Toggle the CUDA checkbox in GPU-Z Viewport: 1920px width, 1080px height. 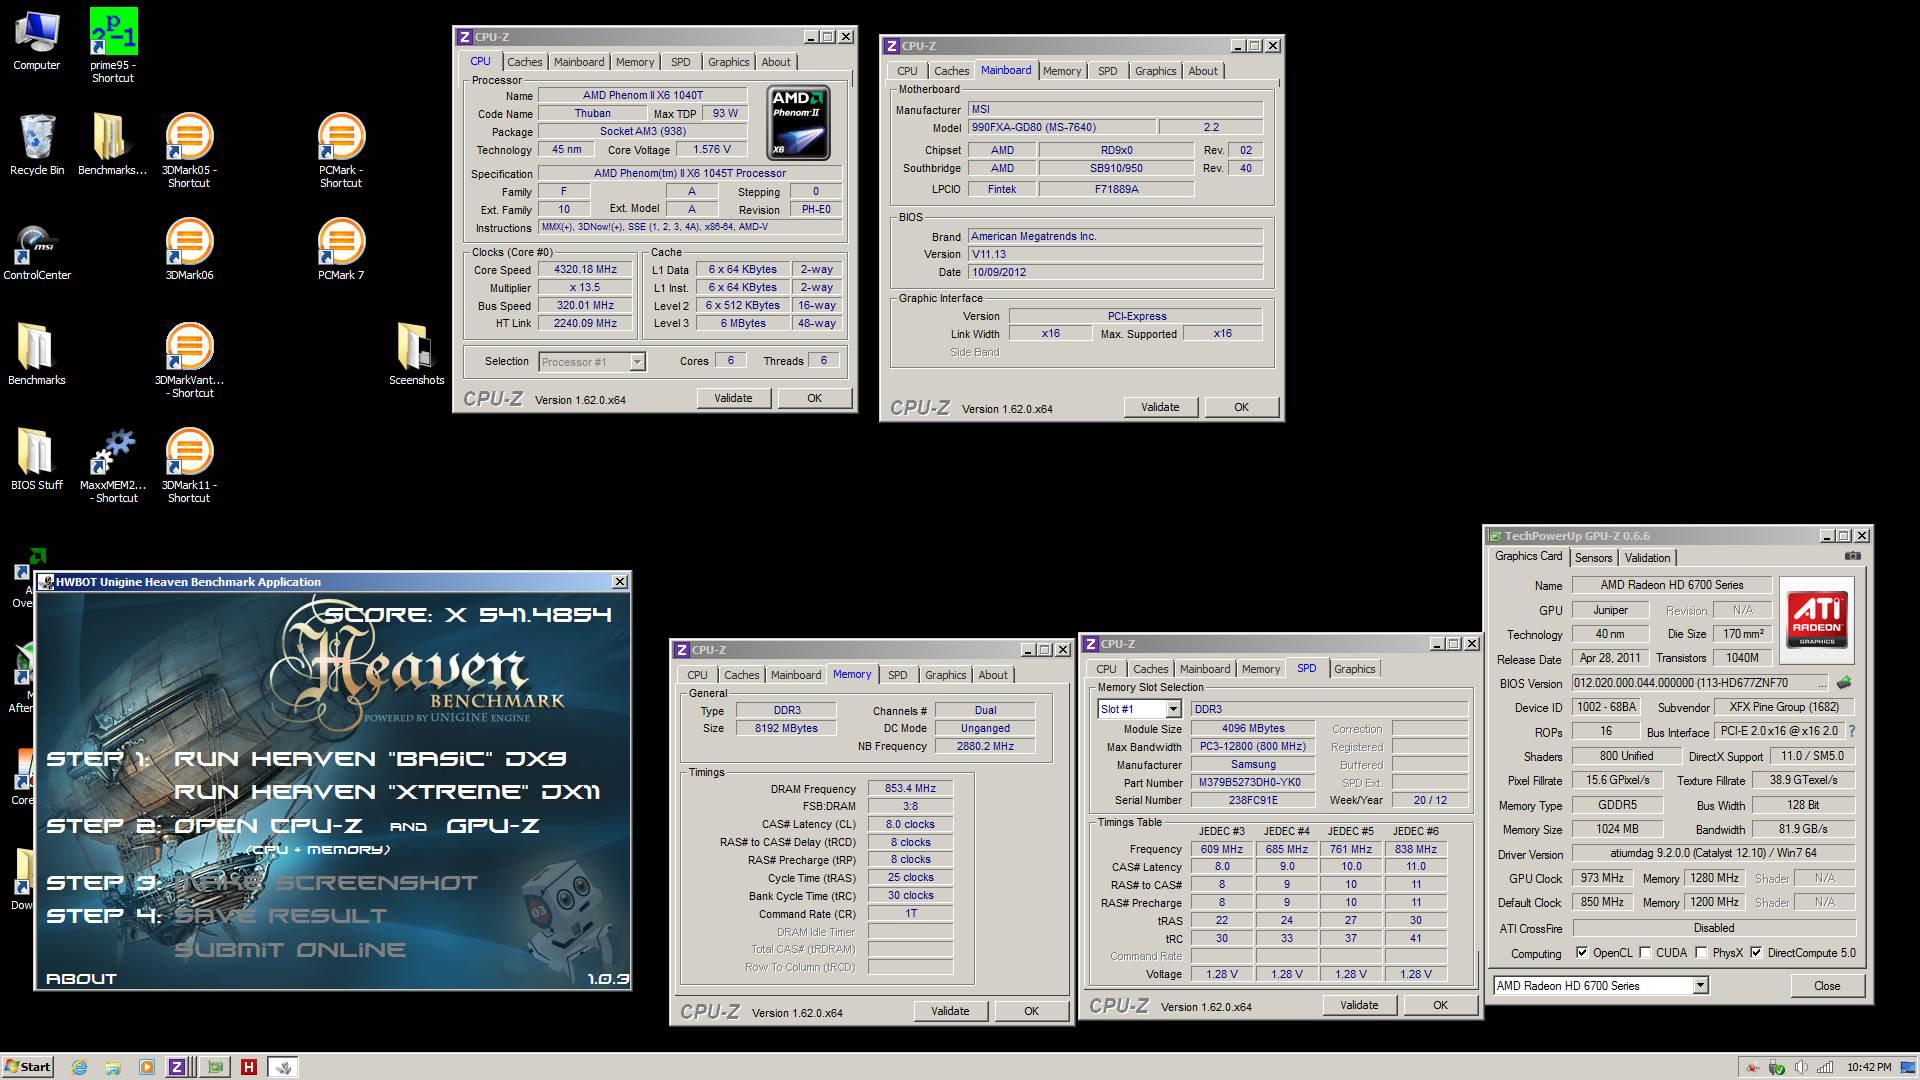(1645, 953)
